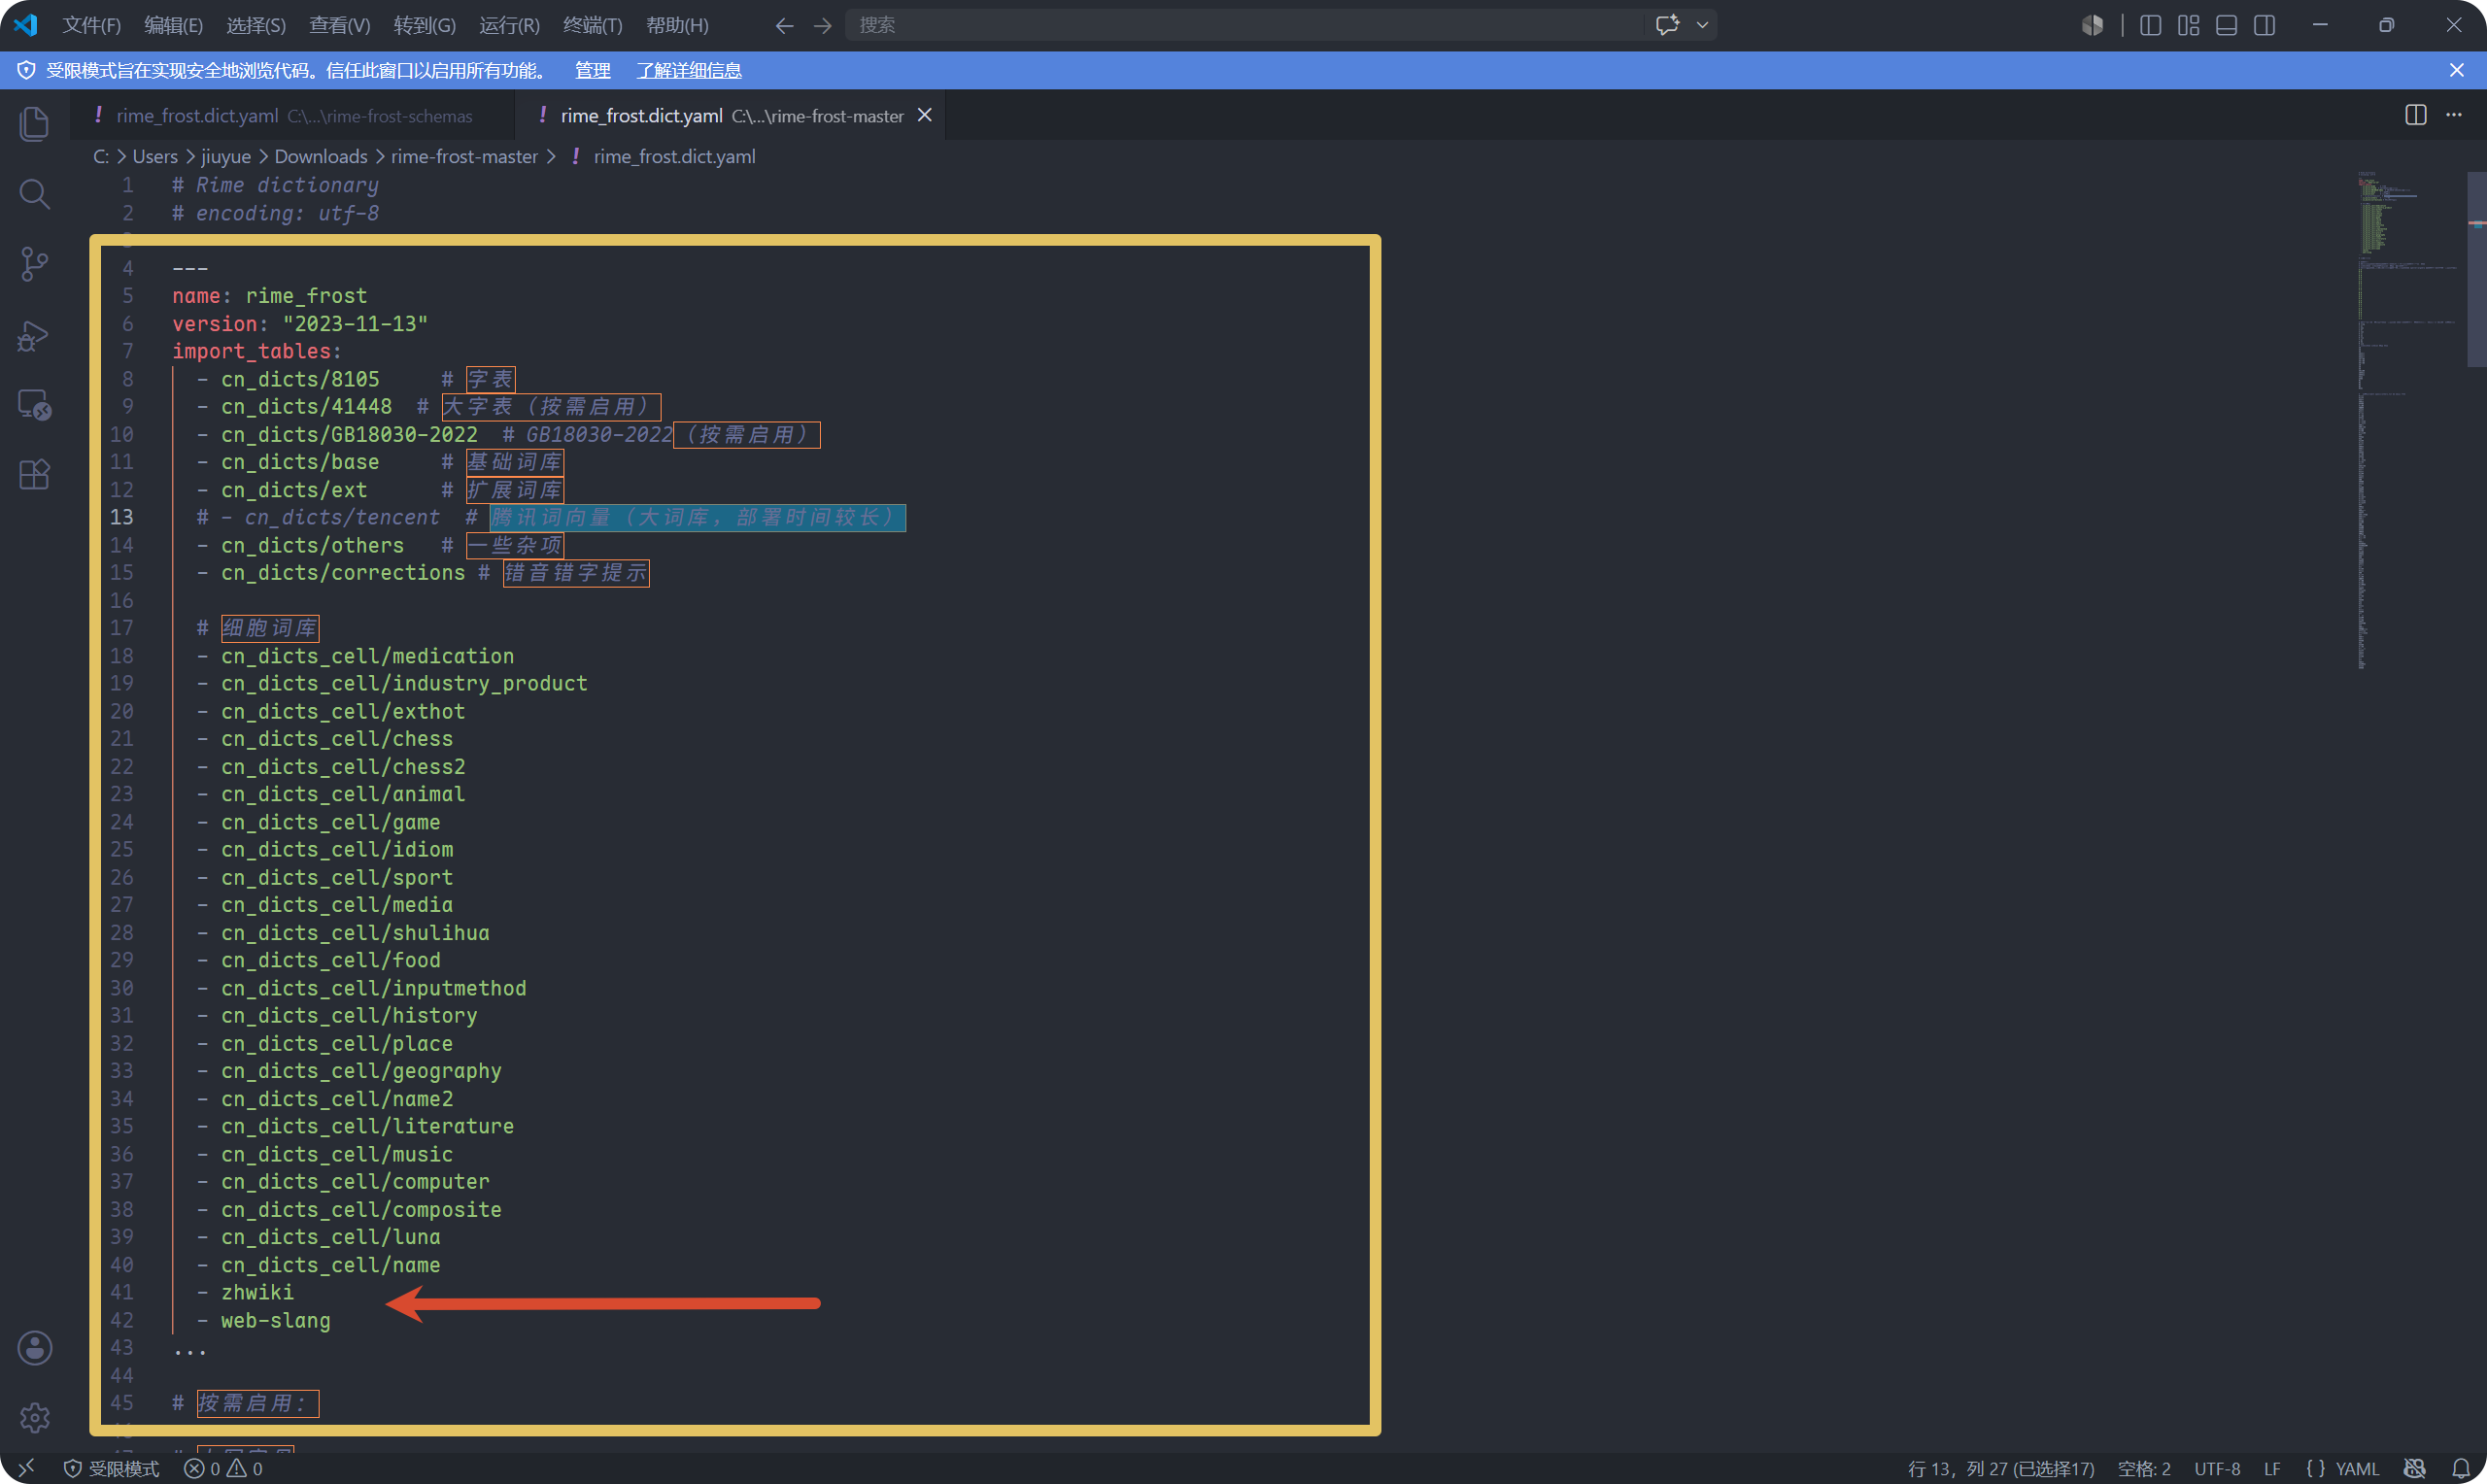The height and width of the screenshot is (1484, 2487).
Task: Open the problems errors and warnings indicator
Action: point(223,1468)
